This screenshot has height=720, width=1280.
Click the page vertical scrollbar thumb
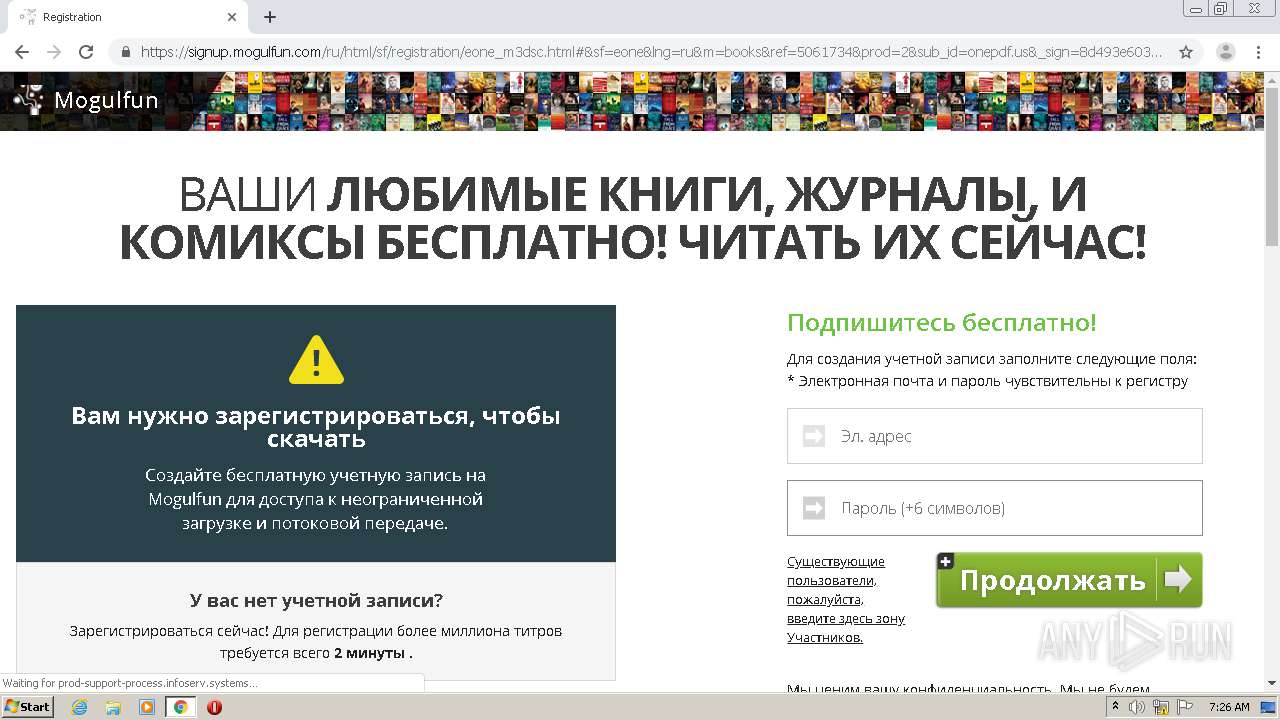point(1272,165)
